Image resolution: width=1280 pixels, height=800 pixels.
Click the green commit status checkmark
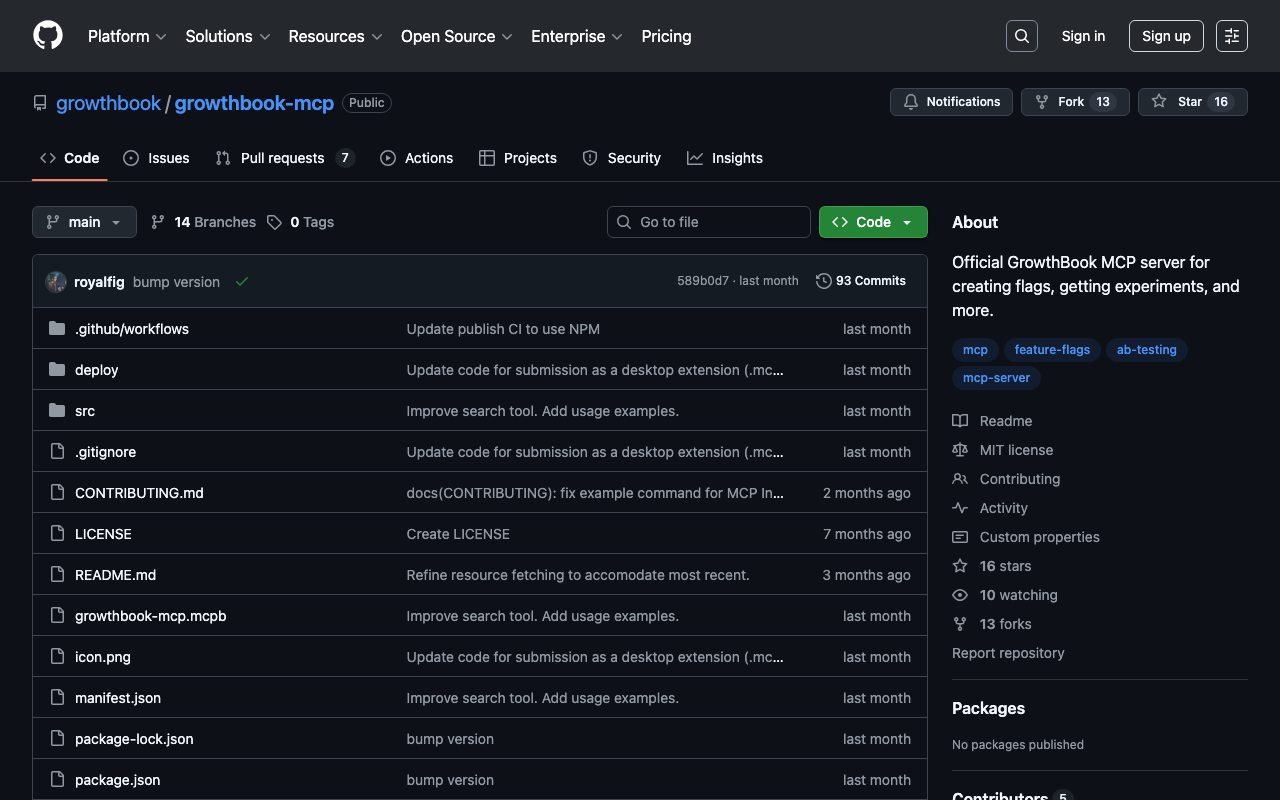241,282
